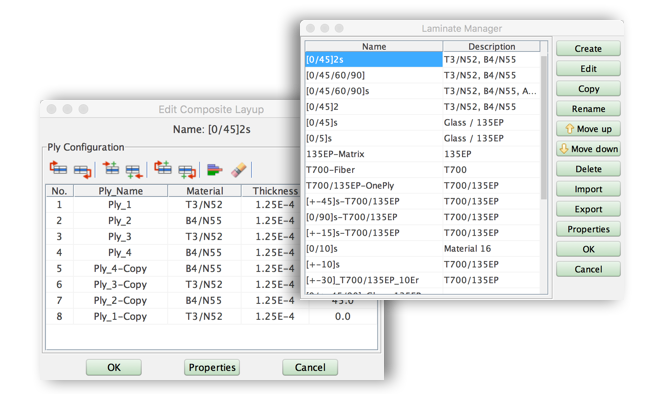The width and height of the screenshot is (660, 394).
Task: Click the Move up button with arrow
Action: point(588,129)
